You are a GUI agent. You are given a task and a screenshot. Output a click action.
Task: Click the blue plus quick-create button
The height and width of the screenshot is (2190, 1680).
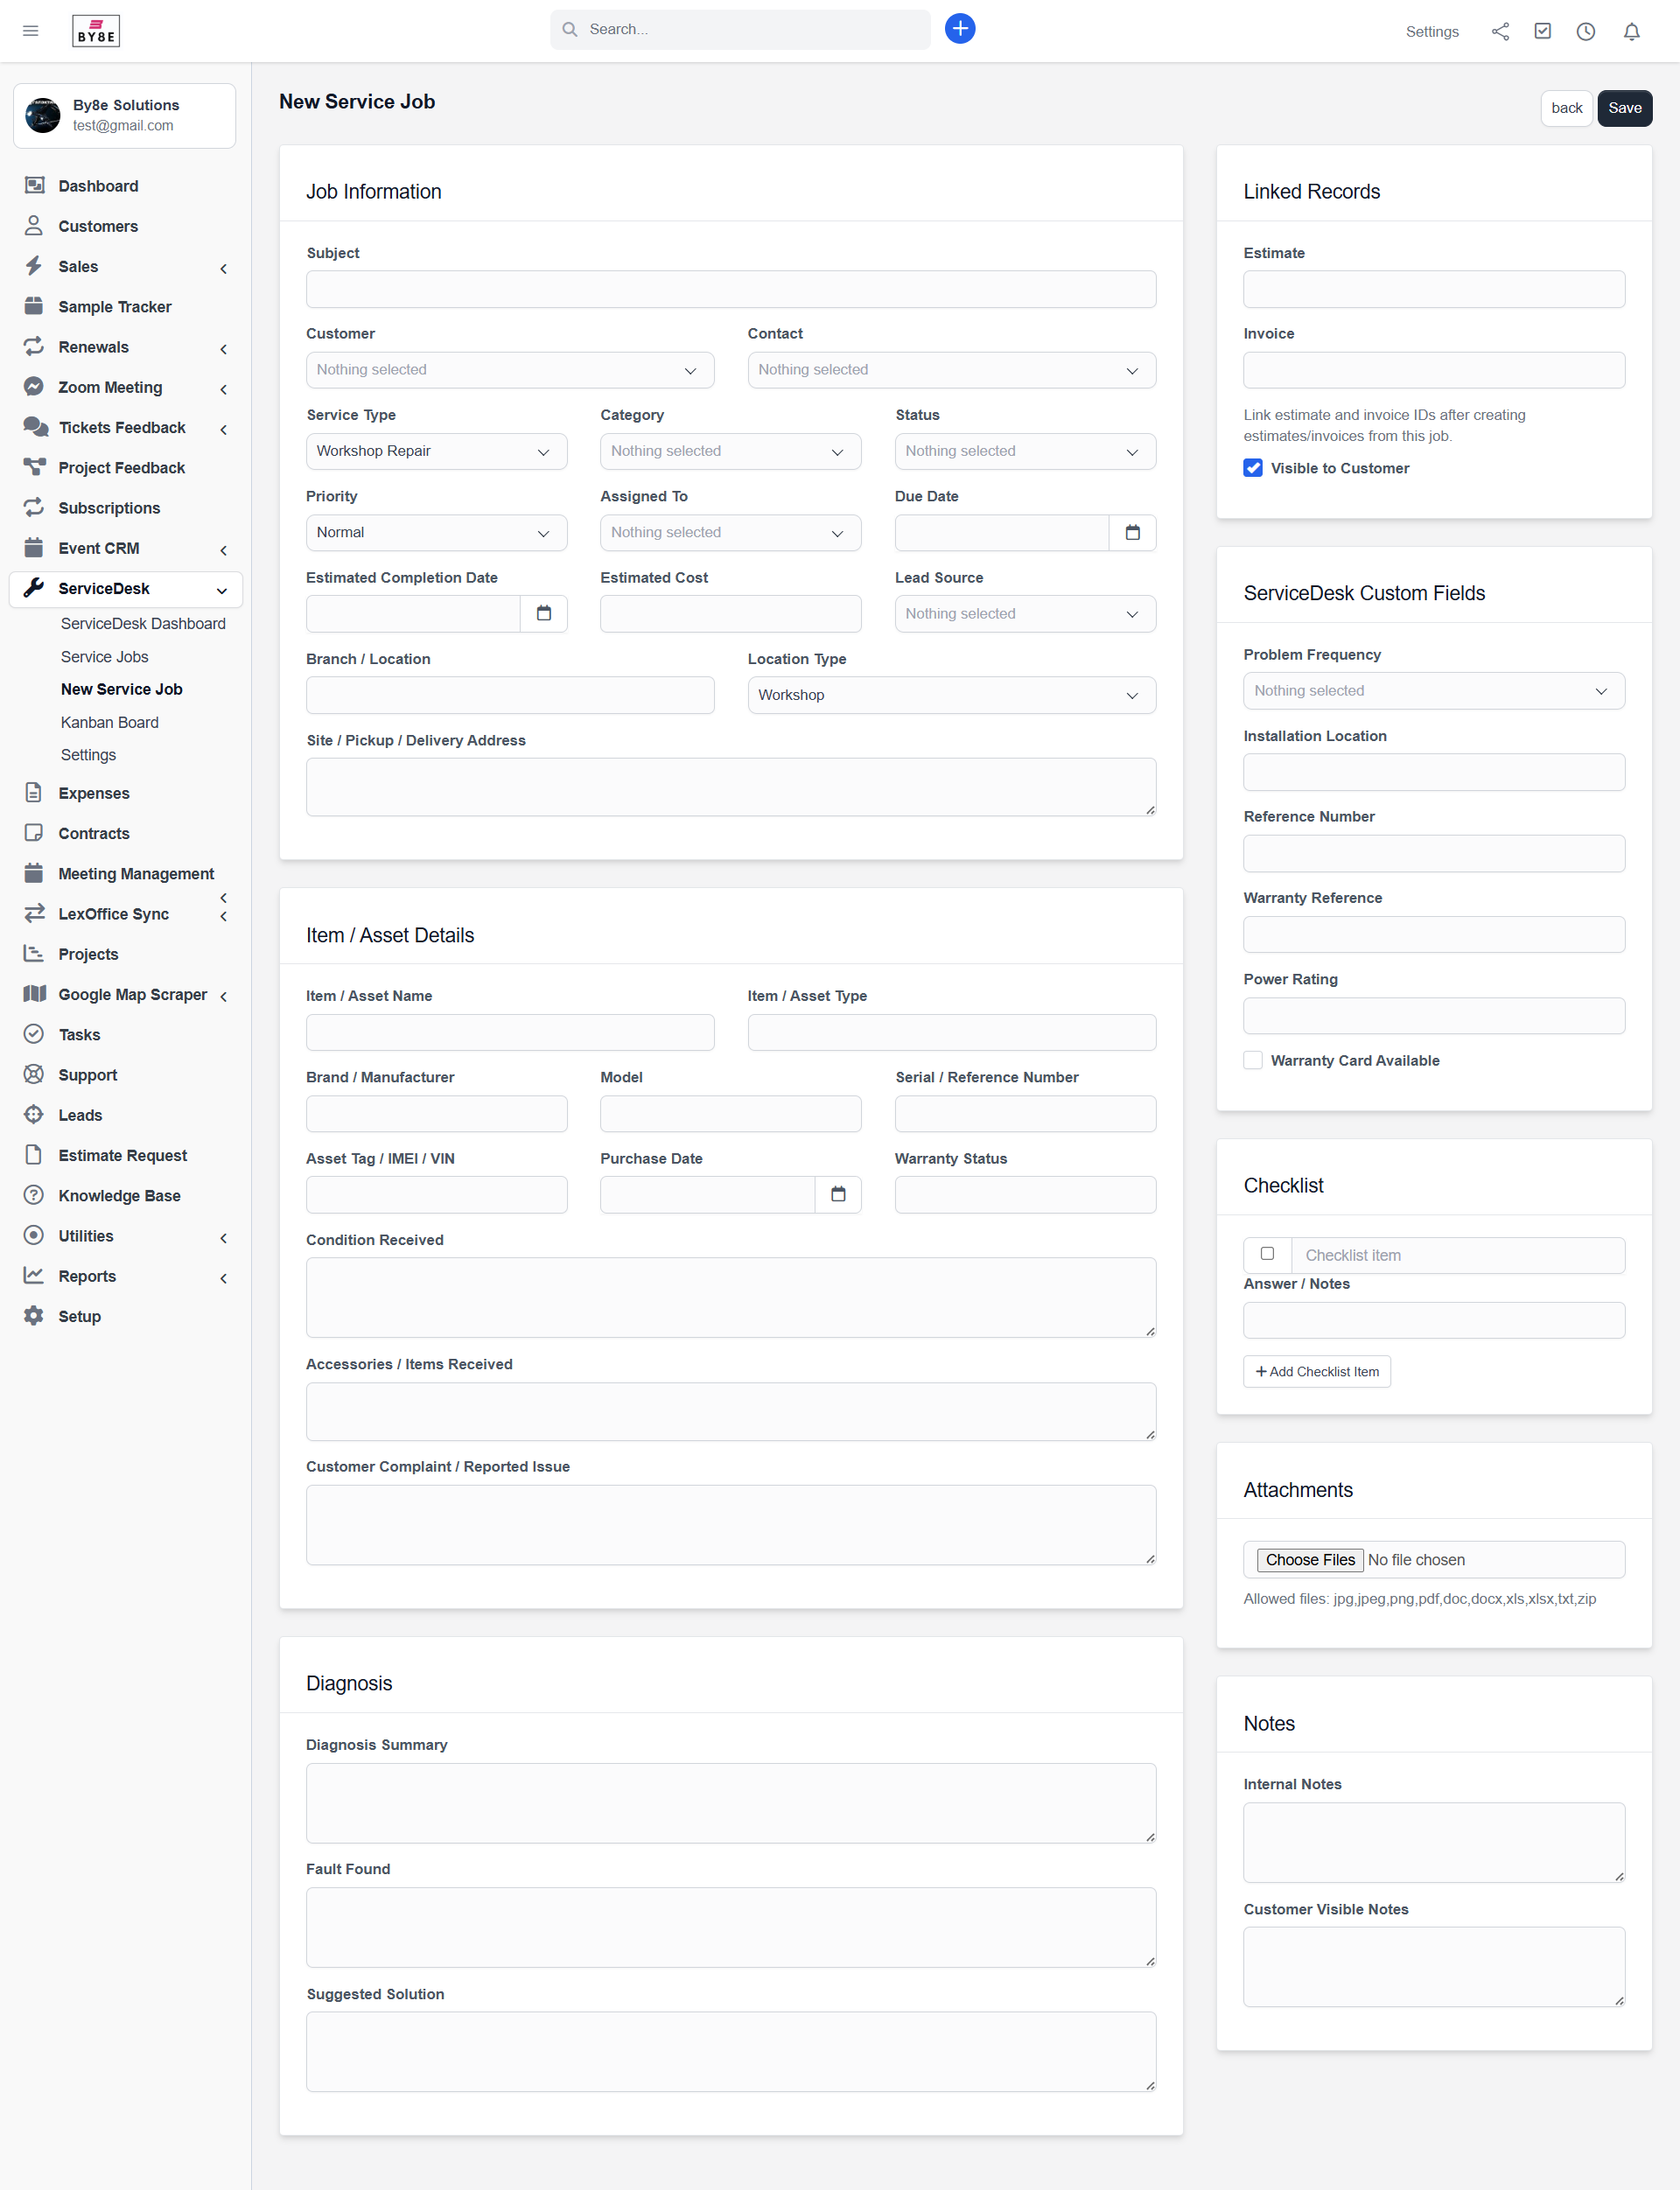pyautogui.click(x=959, y=28)
